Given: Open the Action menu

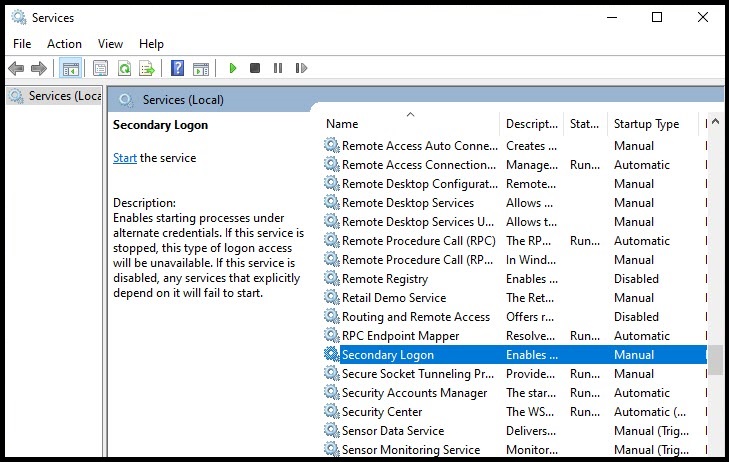Looking at the screenshot, I should click(x=64, y=44).
